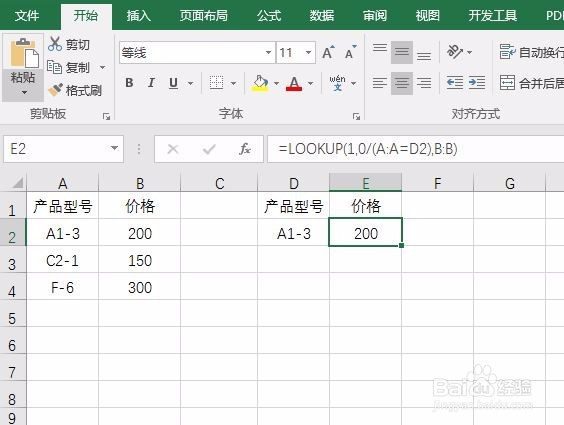Select row 2 header
This screenshot has width=564, height=425.
coord(12,233)
